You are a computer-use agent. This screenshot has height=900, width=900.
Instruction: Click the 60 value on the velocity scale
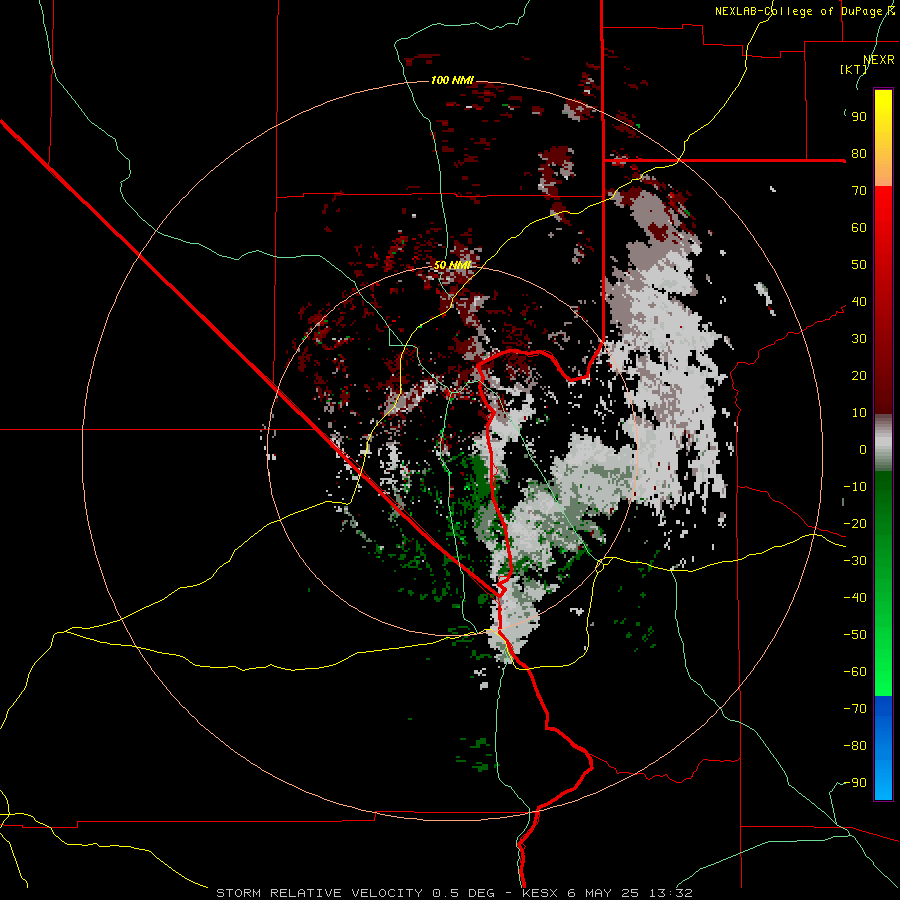point(859,228)
